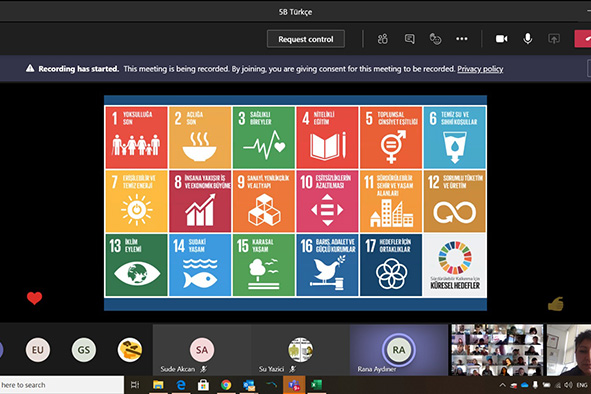Image resolution: width=591 pixels, height=394 pixels.
Task: Click goal 8 economic growth tile
Action: [x=200, y=201]
